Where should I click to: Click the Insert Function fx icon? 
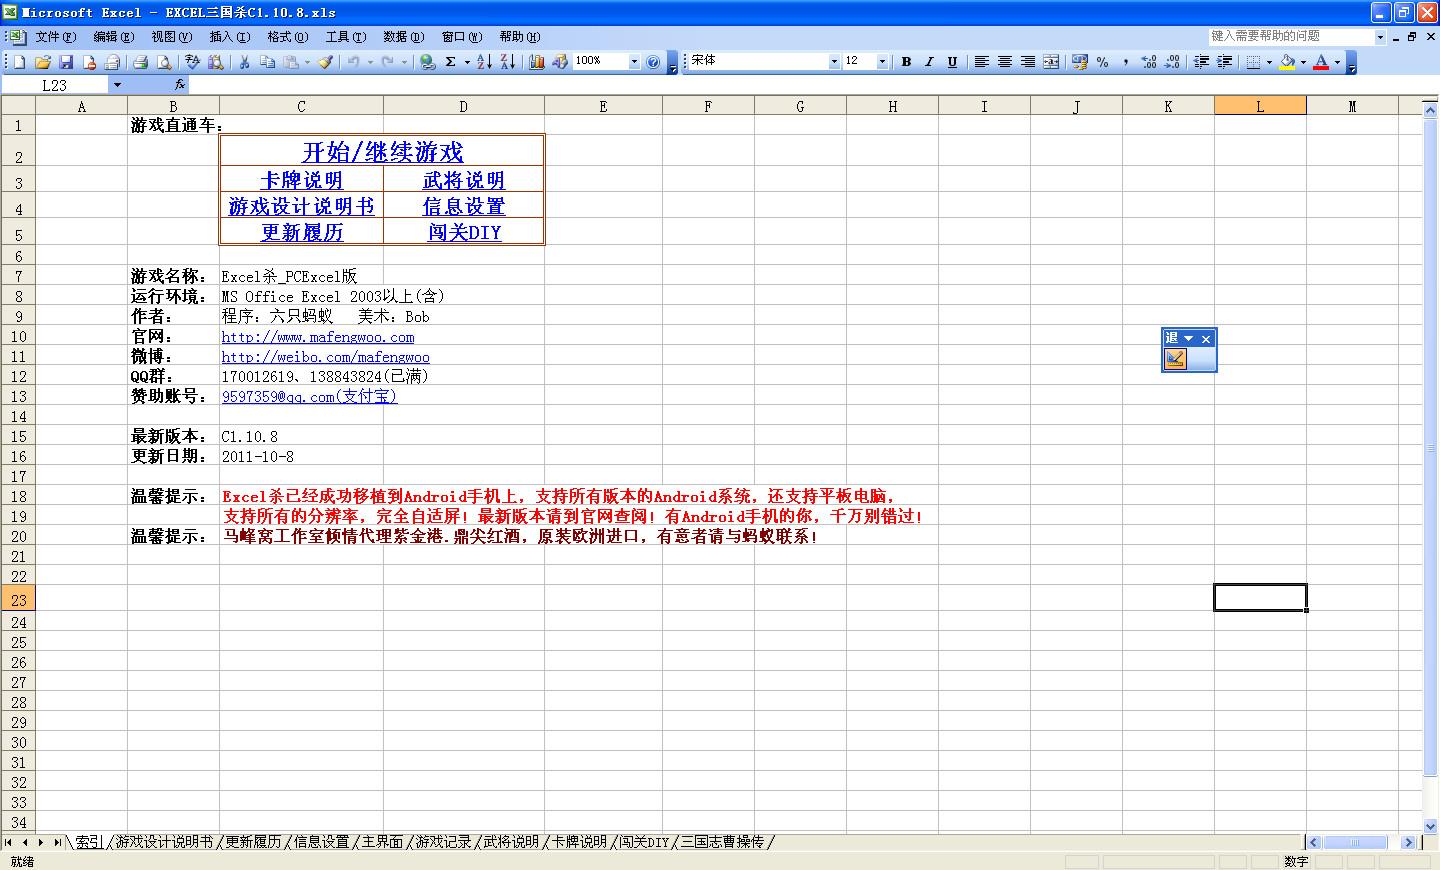180,85
